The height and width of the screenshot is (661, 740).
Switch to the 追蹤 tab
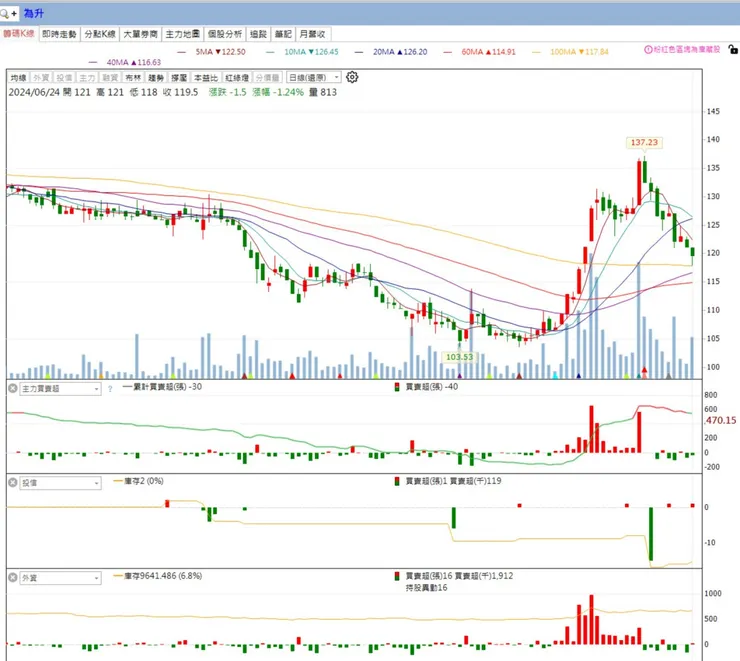(x=258, y=34)
